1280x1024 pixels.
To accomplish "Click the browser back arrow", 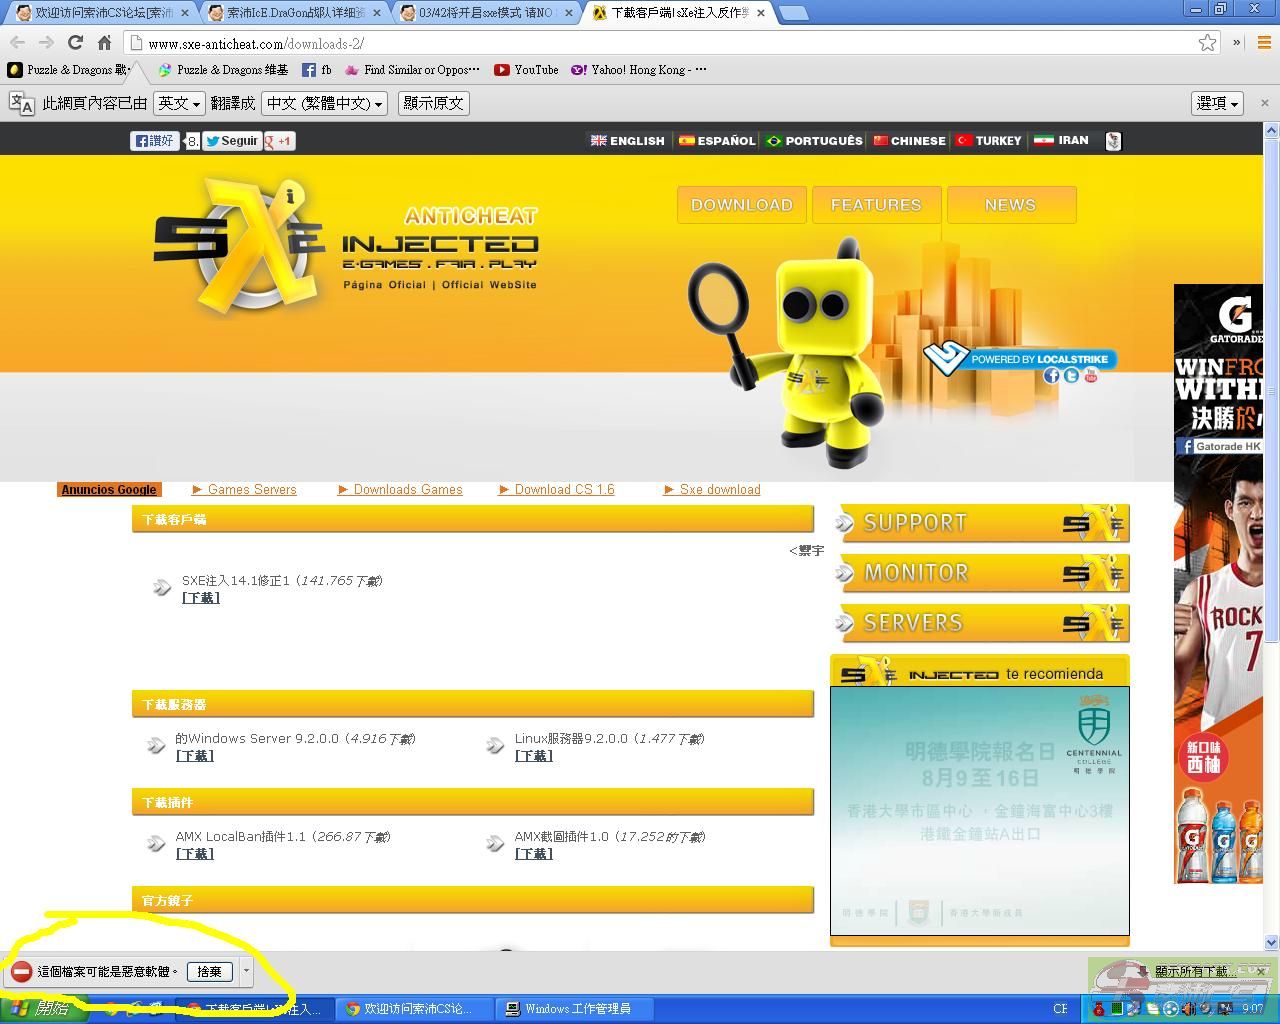I will click(17, 43).
